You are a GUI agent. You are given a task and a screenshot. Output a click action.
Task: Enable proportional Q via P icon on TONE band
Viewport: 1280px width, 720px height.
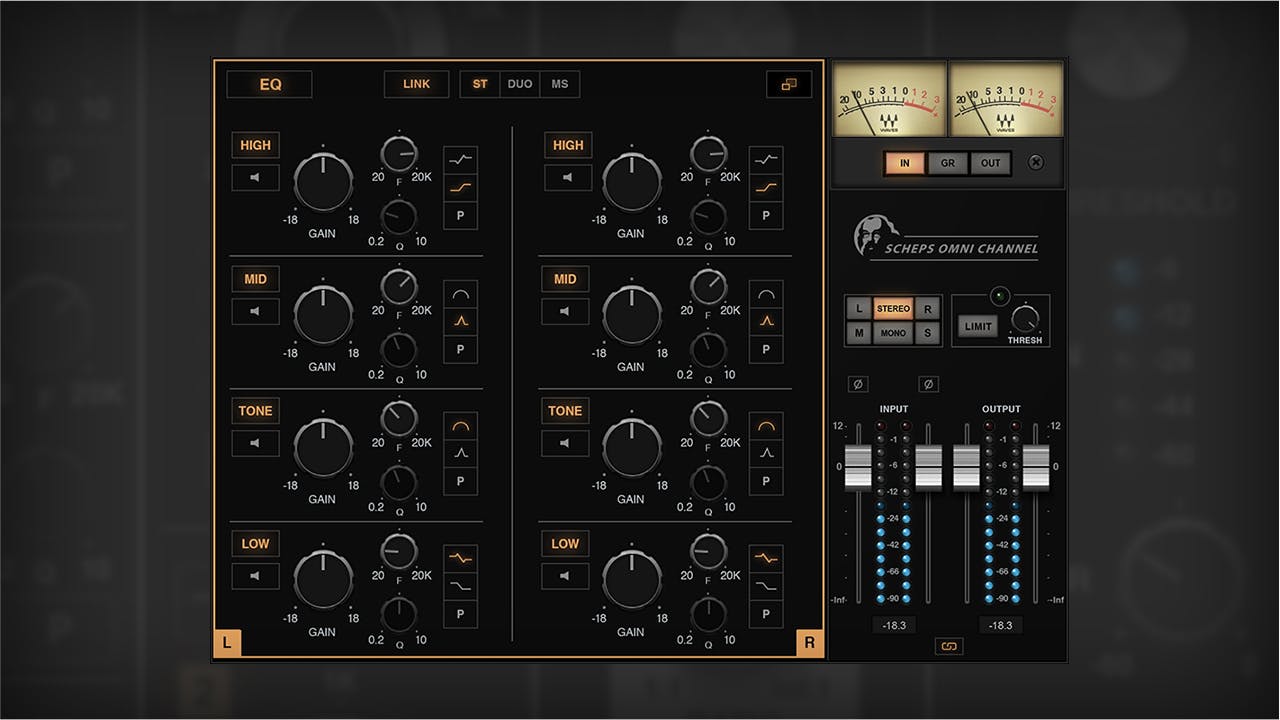[x=460, y=481]
